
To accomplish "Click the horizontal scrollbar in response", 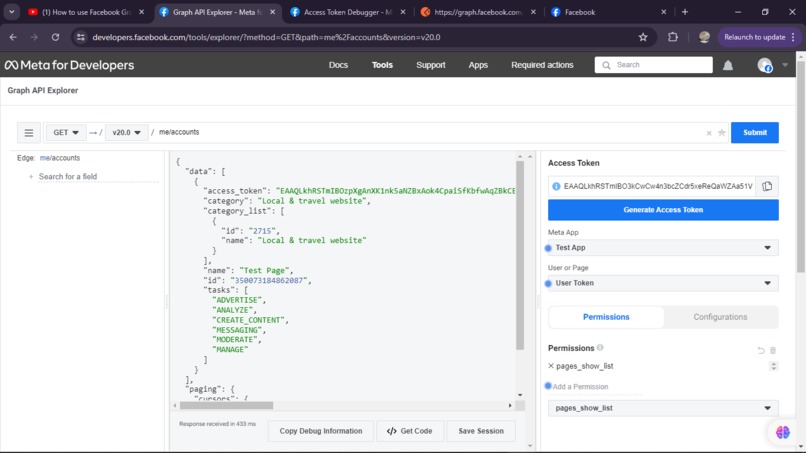I will click(x=227, y=406).
